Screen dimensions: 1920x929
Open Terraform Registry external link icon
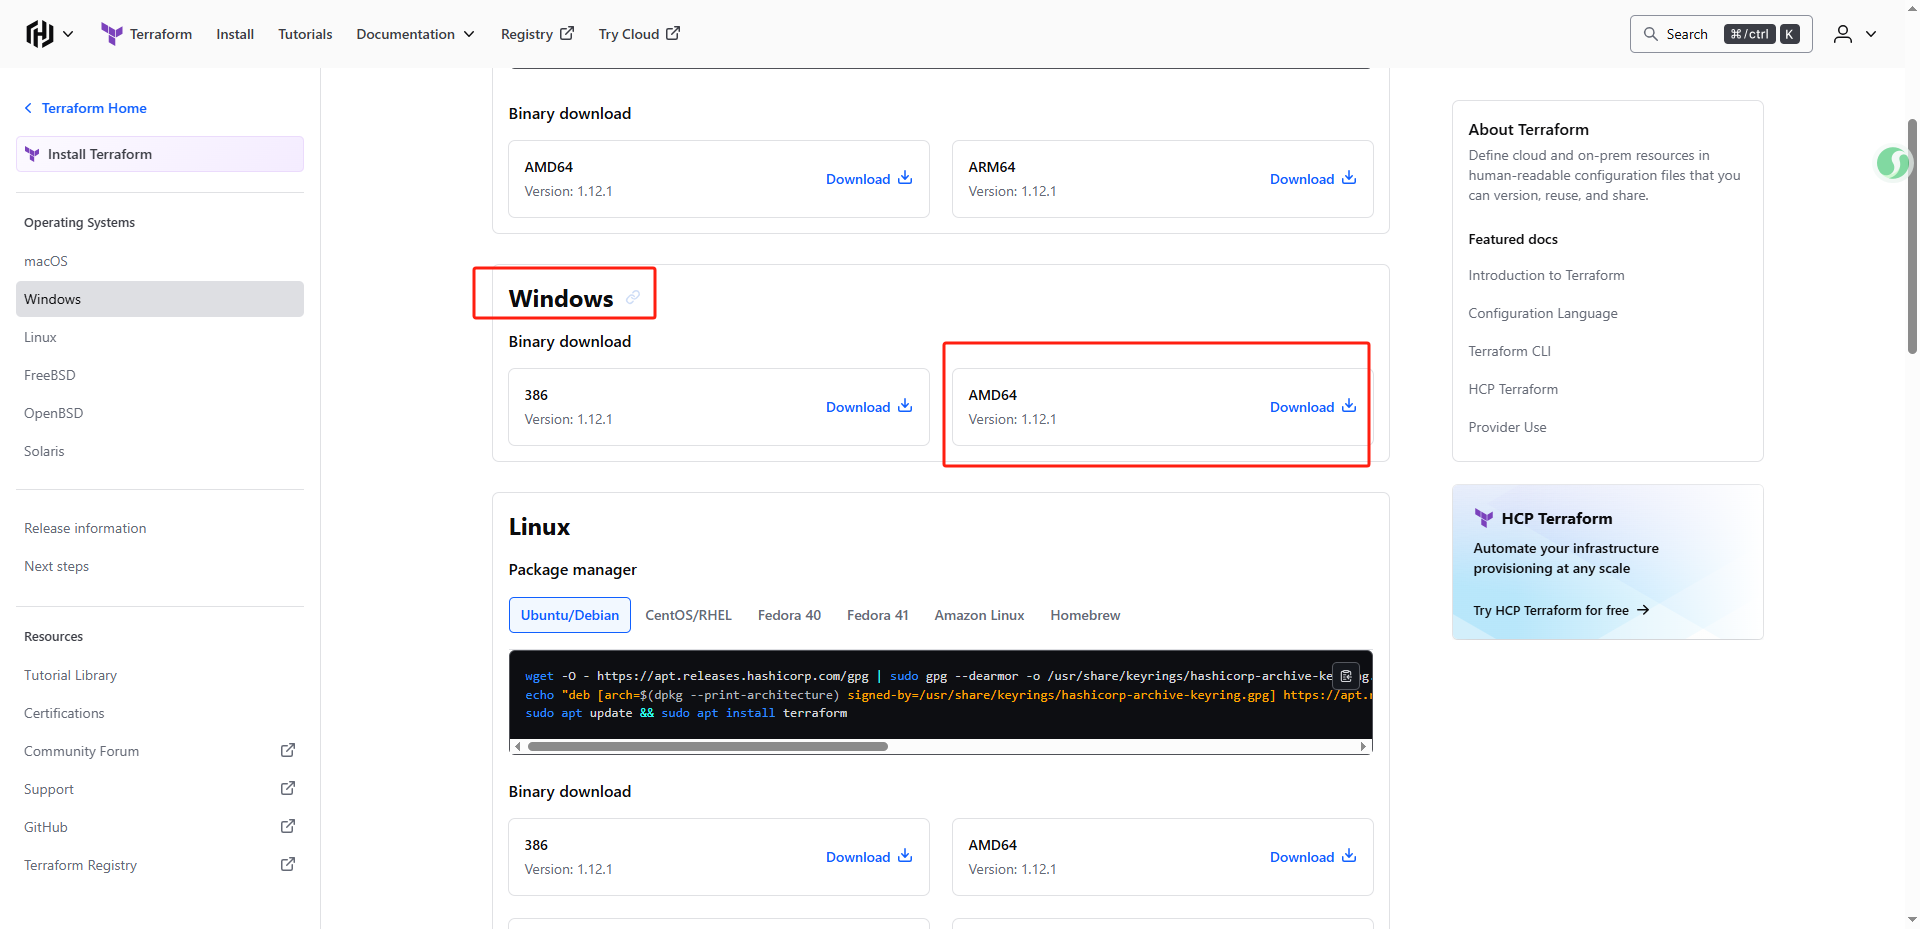[288, 864]
